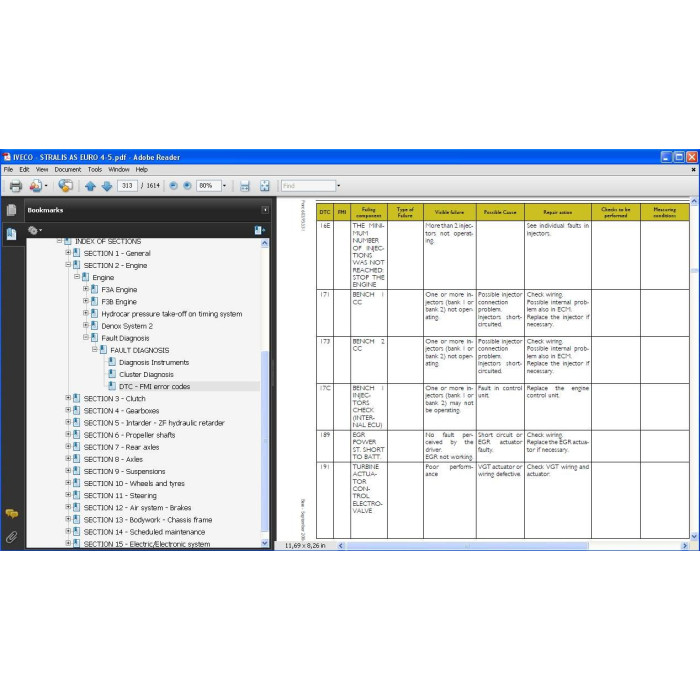Click the 'Repair action' column header
This screenshot has width=700, height=700.
[x=558, y=212]
